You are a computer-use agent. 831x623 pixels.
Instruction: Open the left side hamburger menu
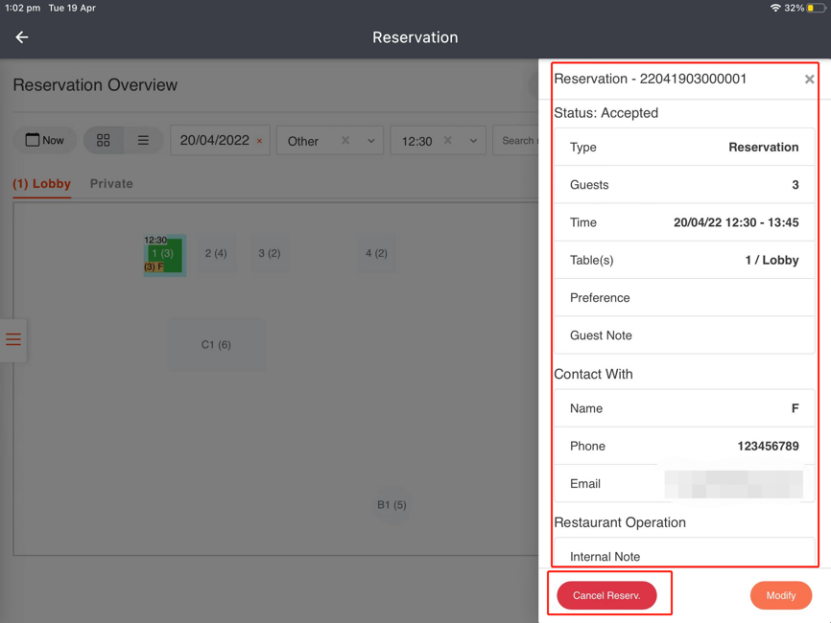(13, 340)
